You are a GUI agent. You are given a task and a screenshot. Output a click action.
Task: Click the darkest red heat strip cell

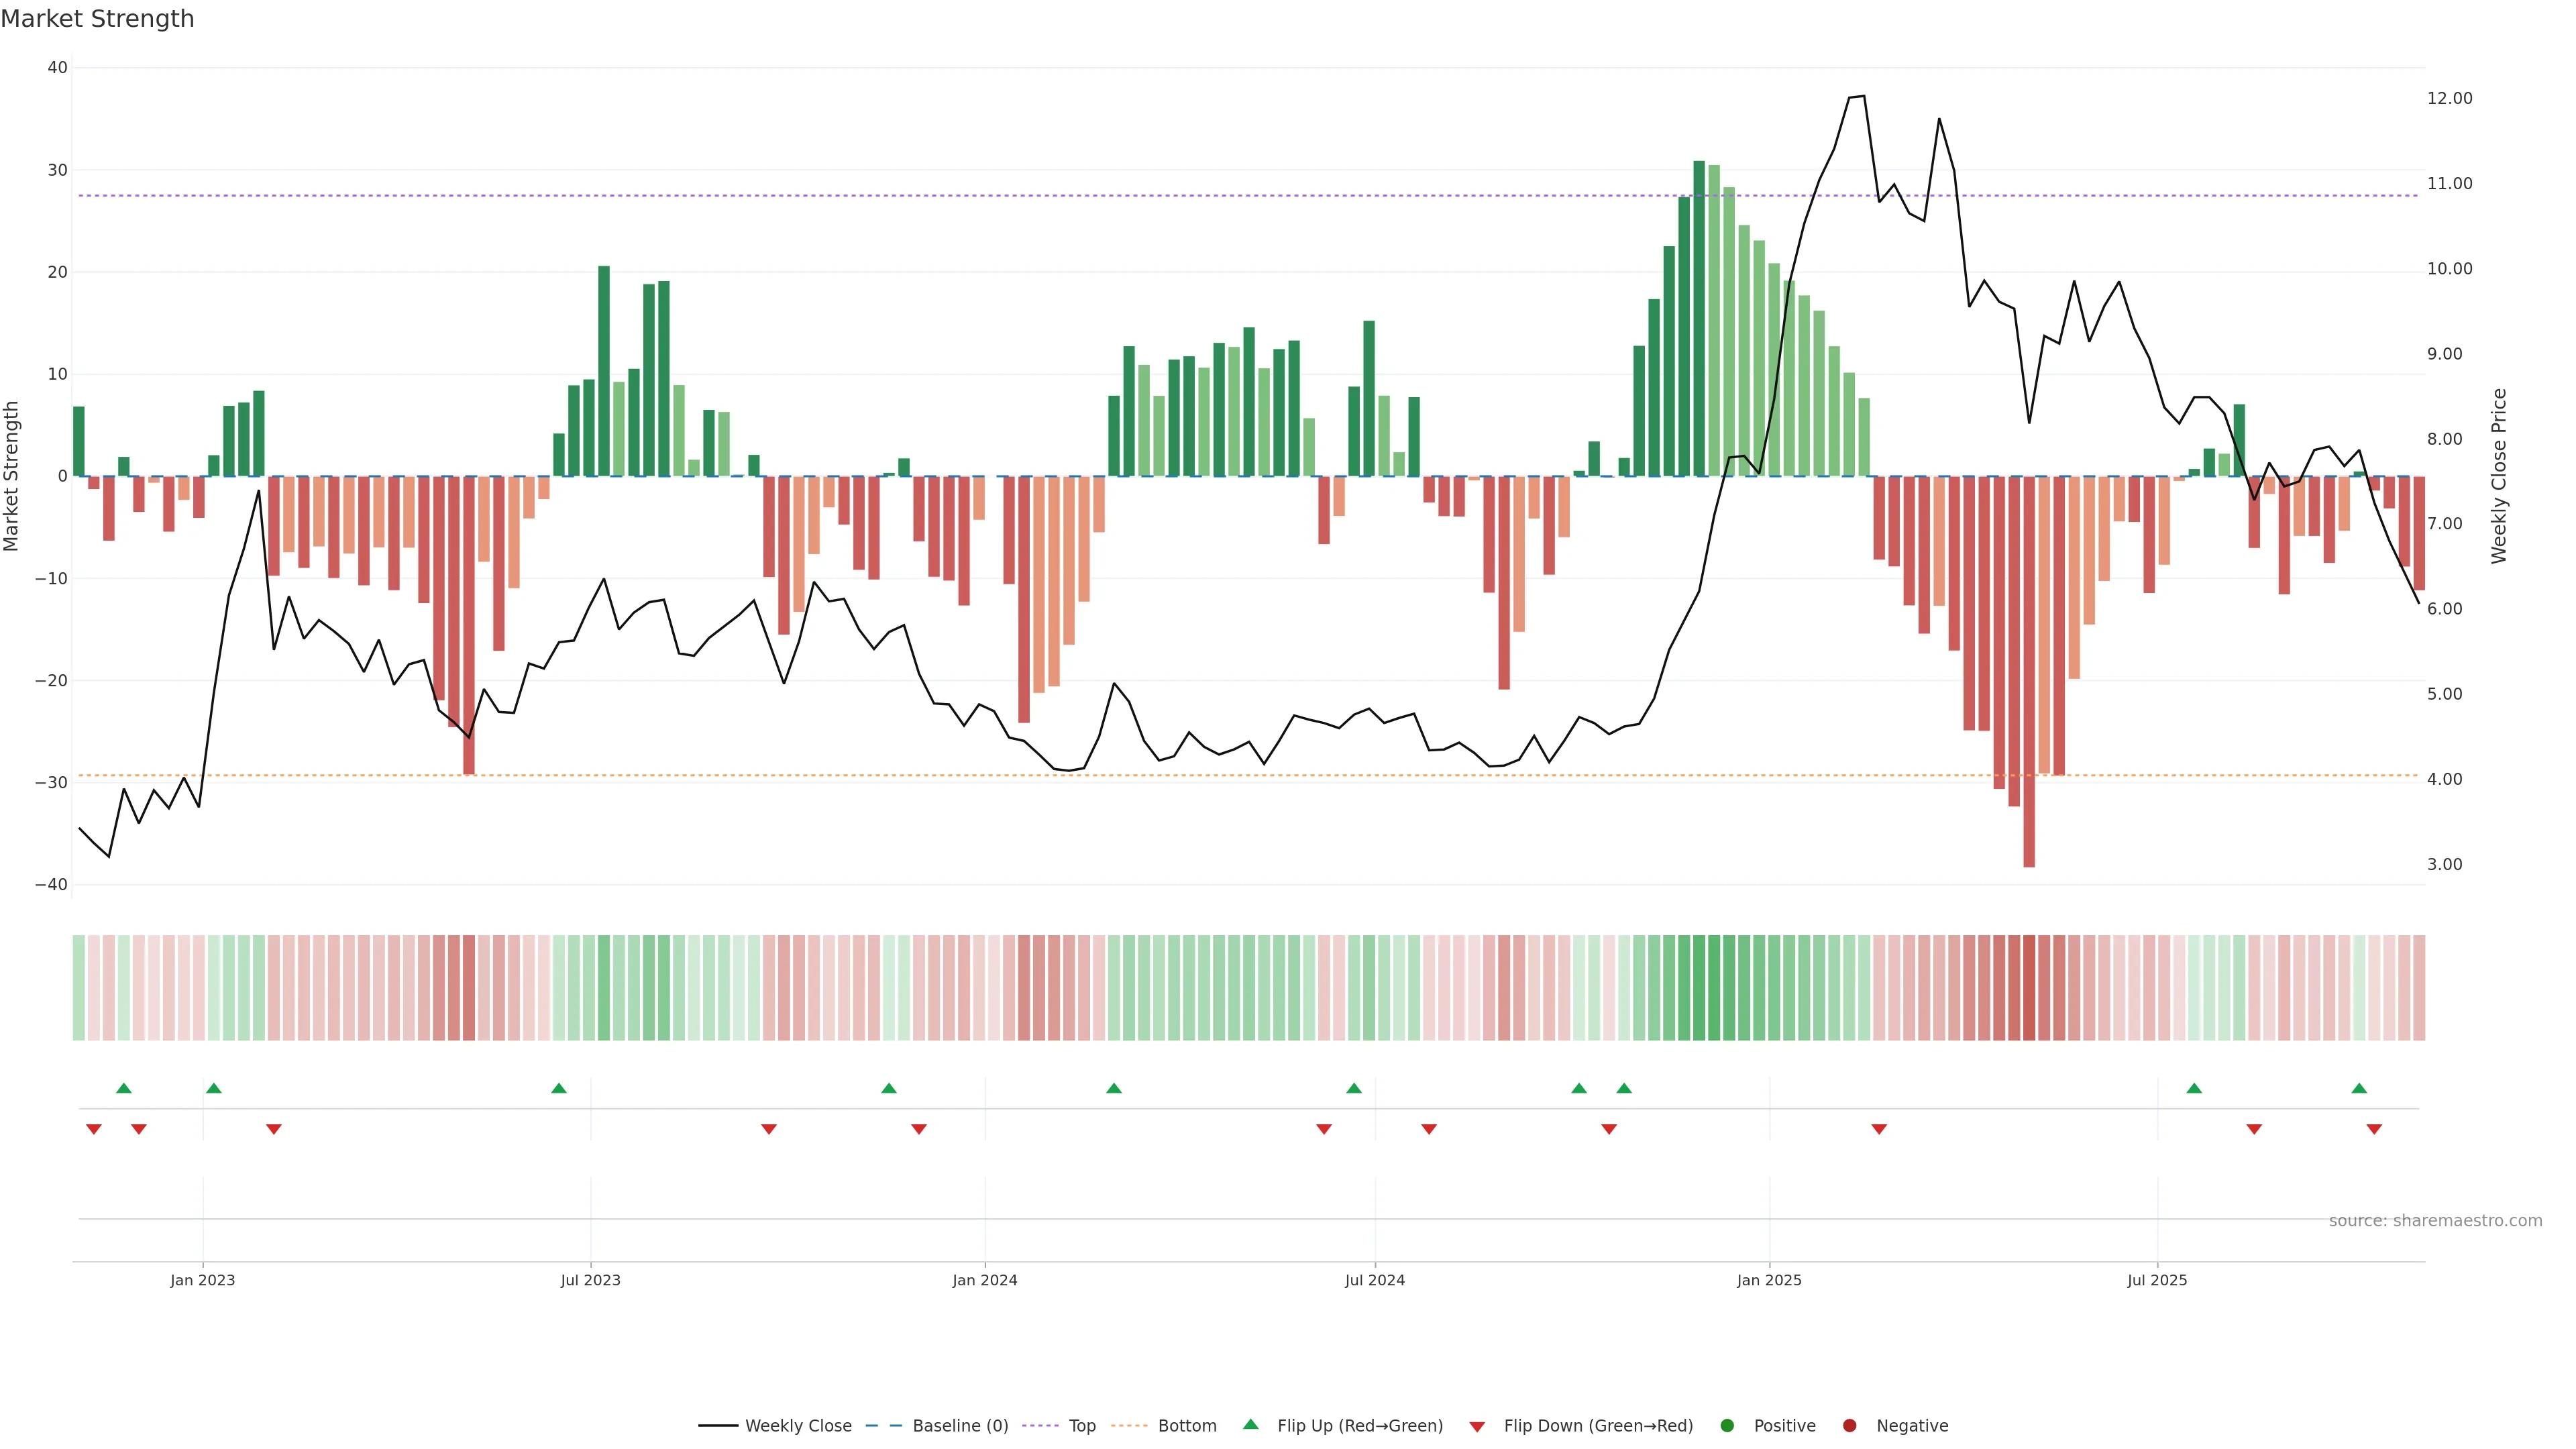click(x=2029, y=987)
